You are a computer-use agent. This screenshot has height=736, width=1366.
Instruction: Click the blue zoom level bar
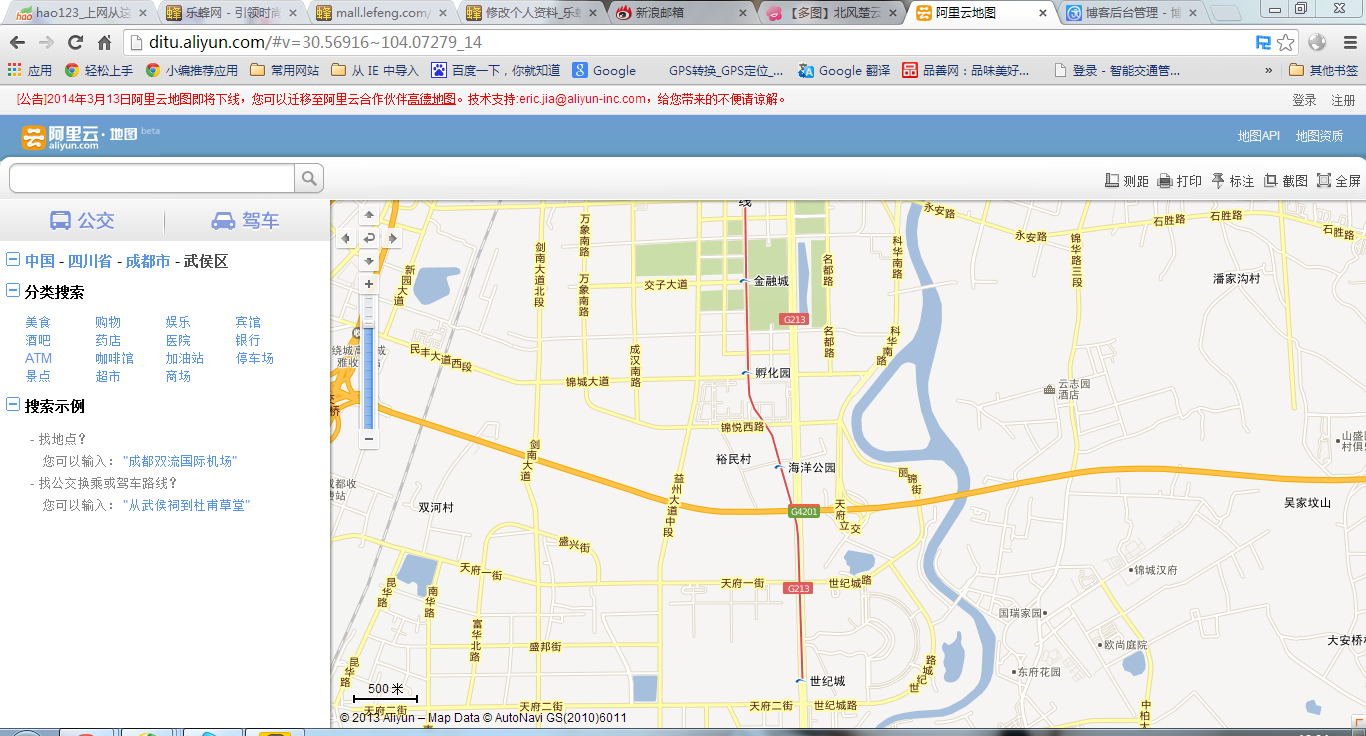pyautogui.click(x=369, y=378)
